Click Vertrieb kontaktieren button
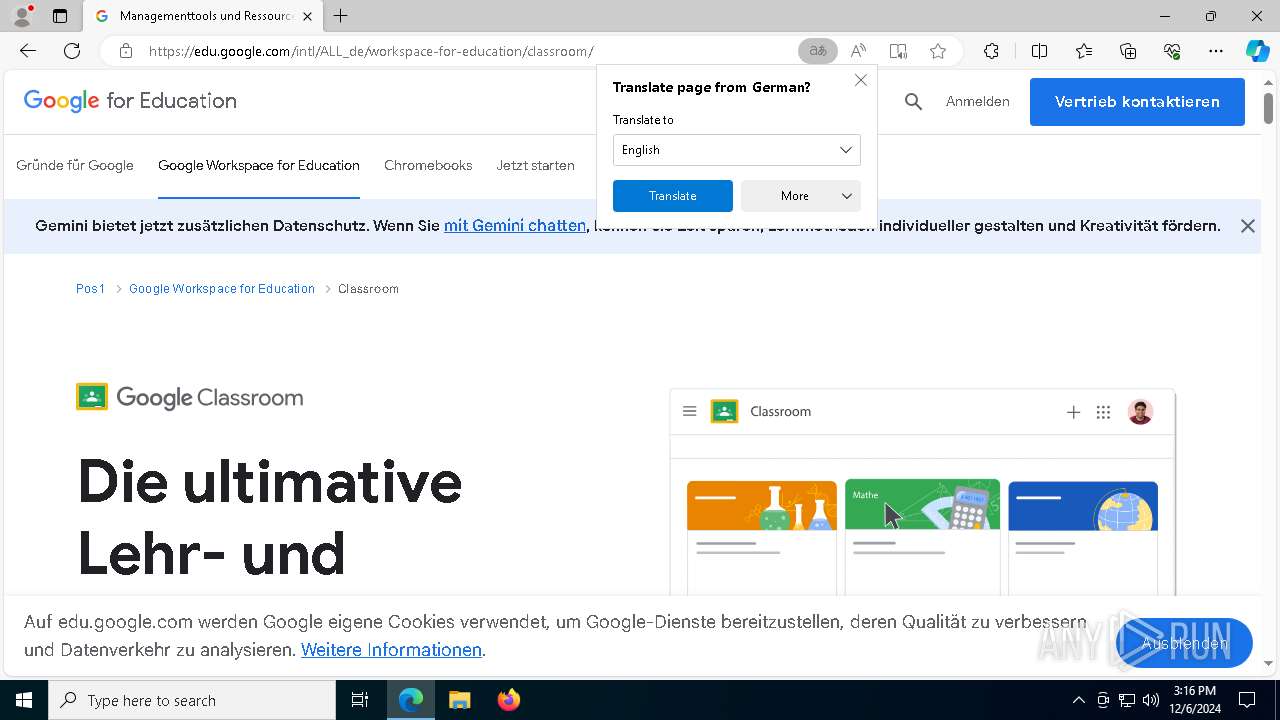1280x720 pixels. (1137, 102)
